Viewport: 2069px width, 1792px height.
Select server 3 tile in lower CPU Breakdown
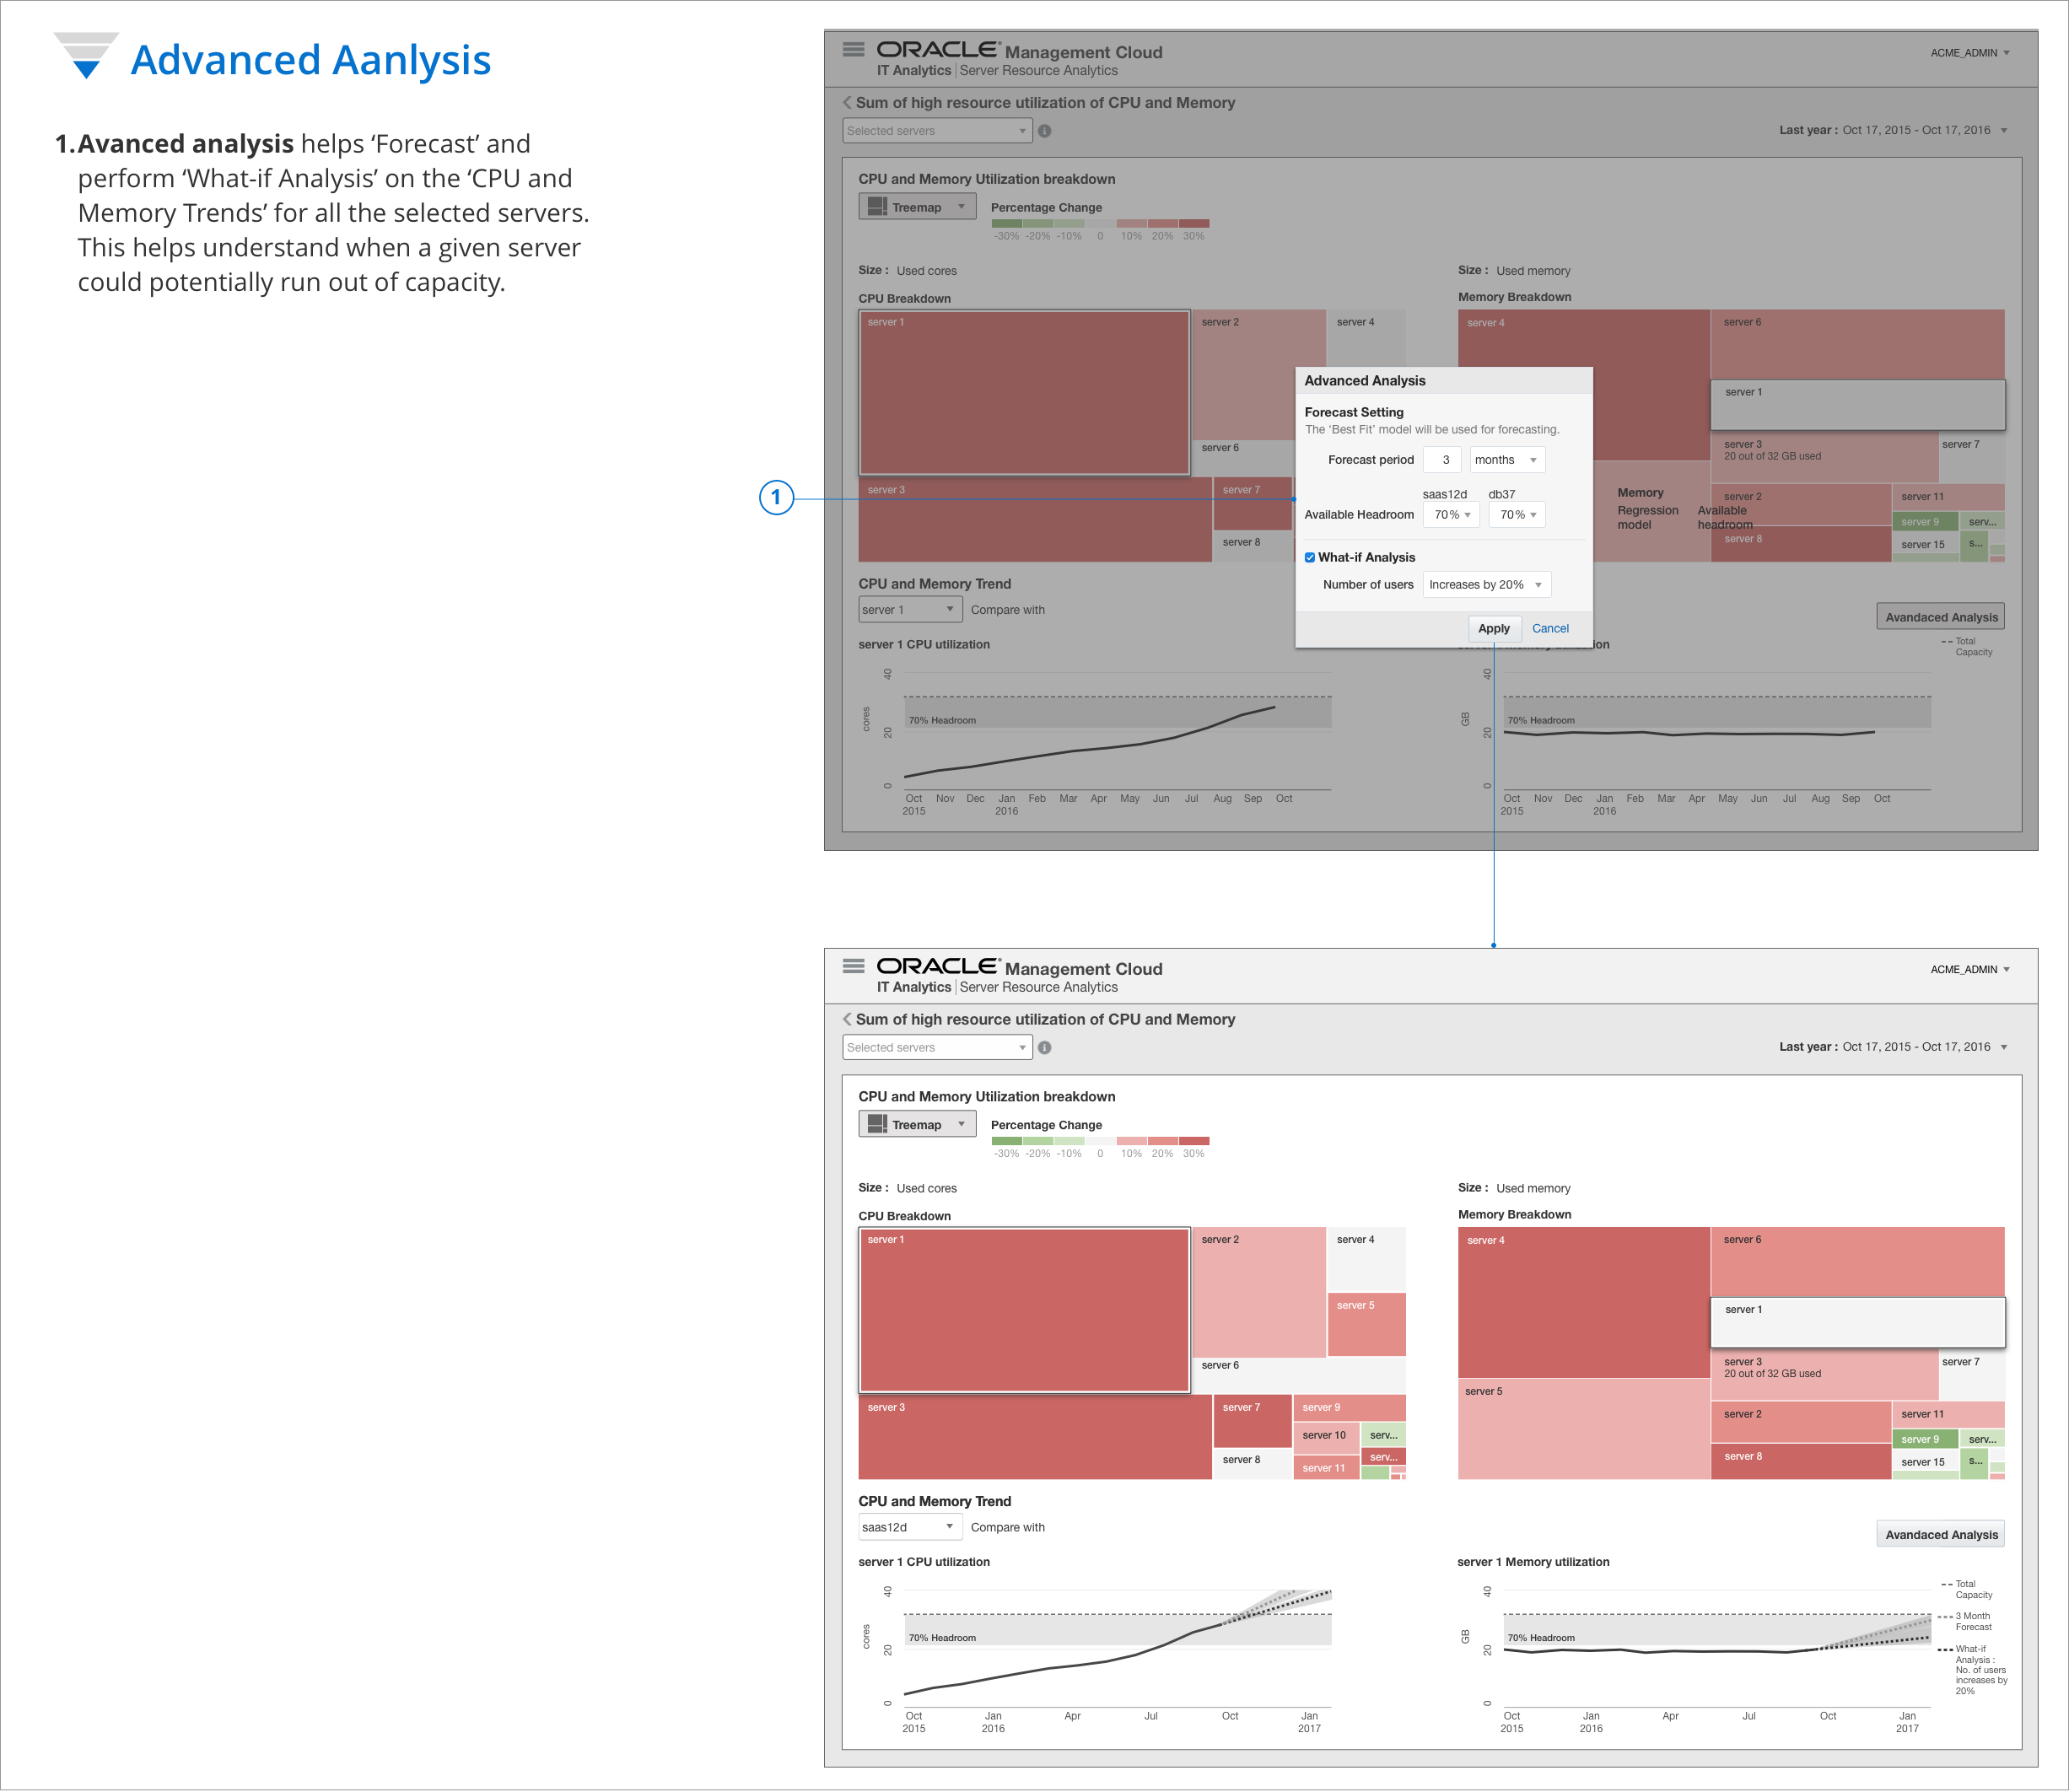point(1035,1437)
